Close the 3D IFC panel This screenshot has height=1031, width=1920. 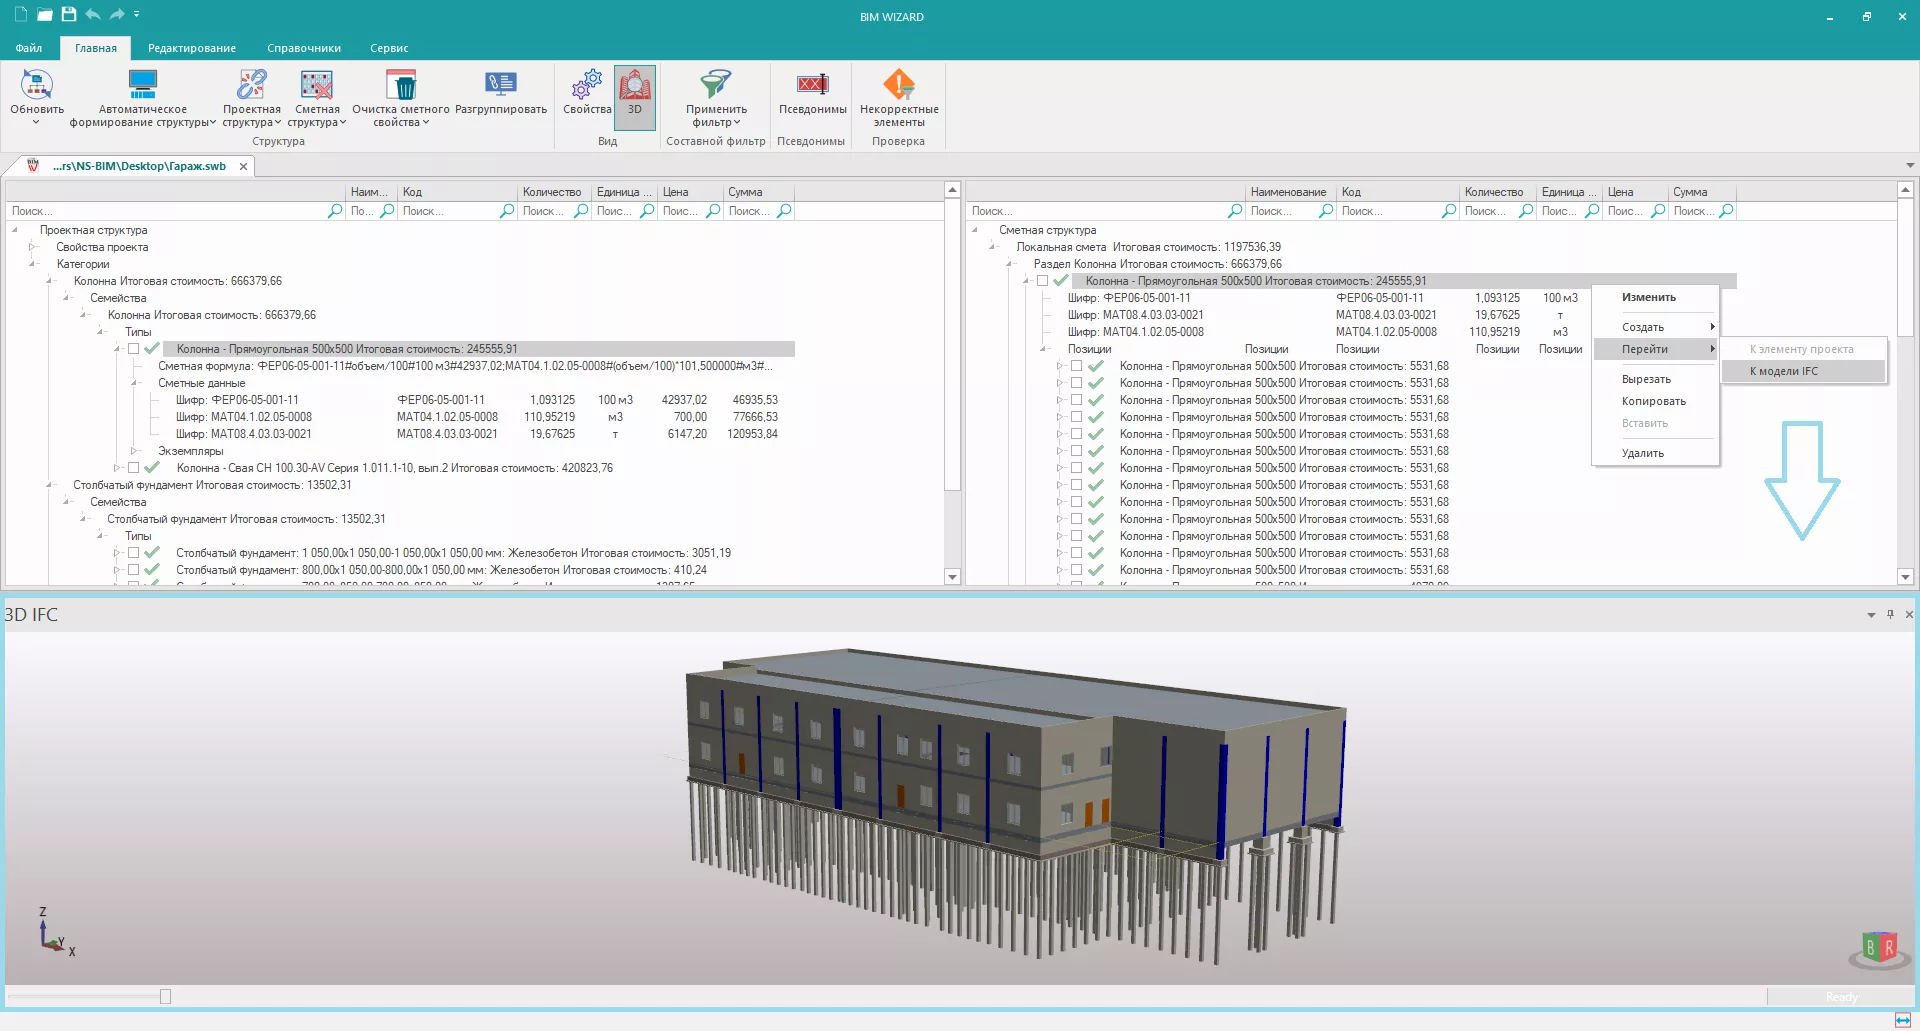[1908, 614]
